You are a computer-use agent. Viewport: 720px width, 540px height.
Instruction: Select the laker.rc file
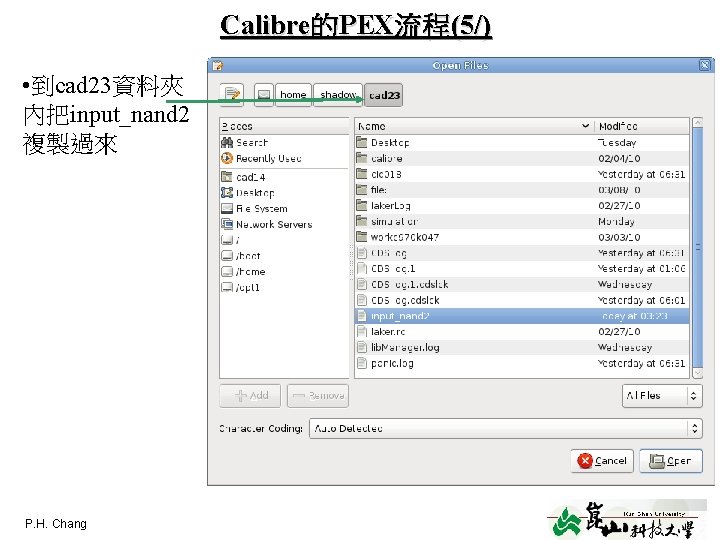point(522,332)
